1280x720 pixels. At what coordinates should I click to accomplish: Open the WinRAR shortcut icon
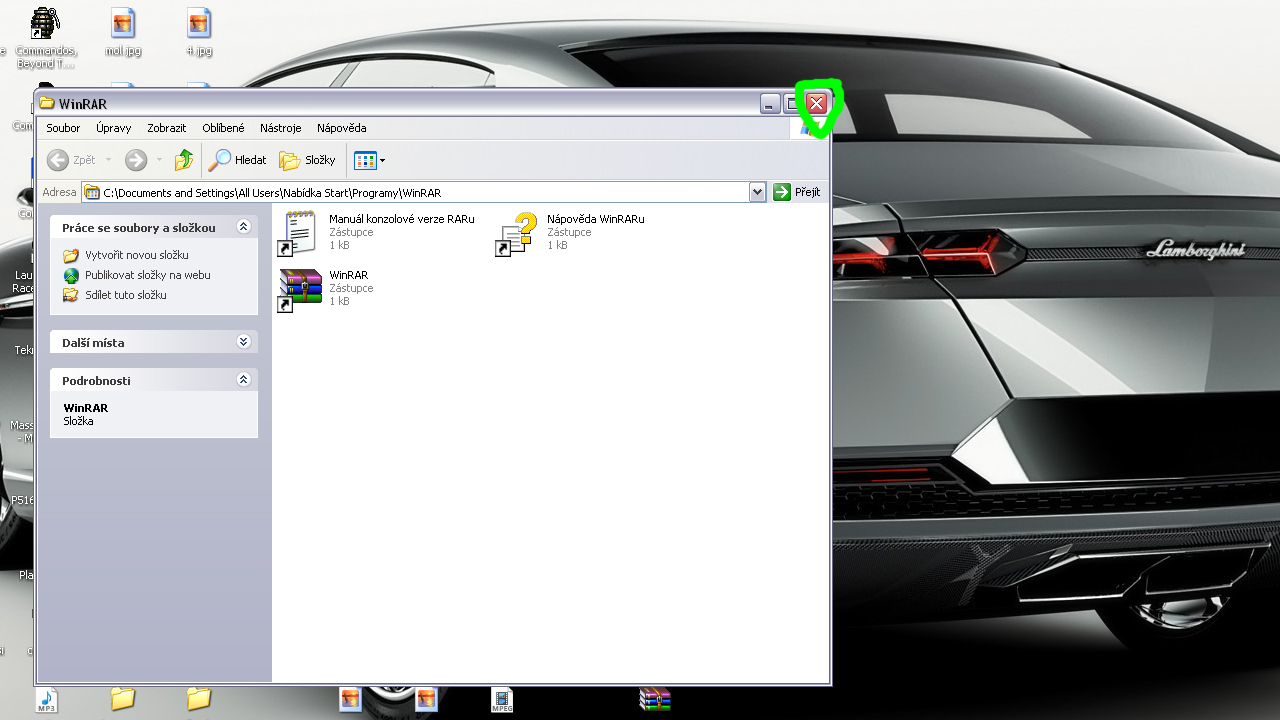tap(300, 288)
